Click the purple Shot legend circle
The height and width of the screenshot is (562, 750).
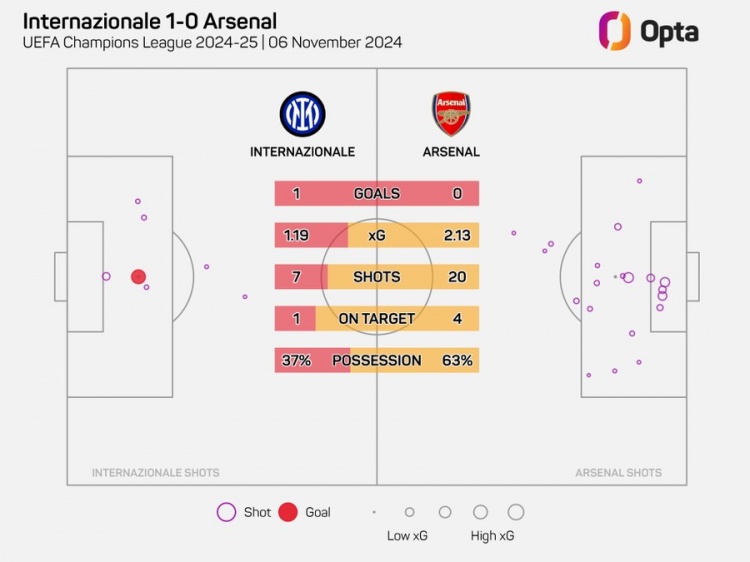click(x=226, y=512)
